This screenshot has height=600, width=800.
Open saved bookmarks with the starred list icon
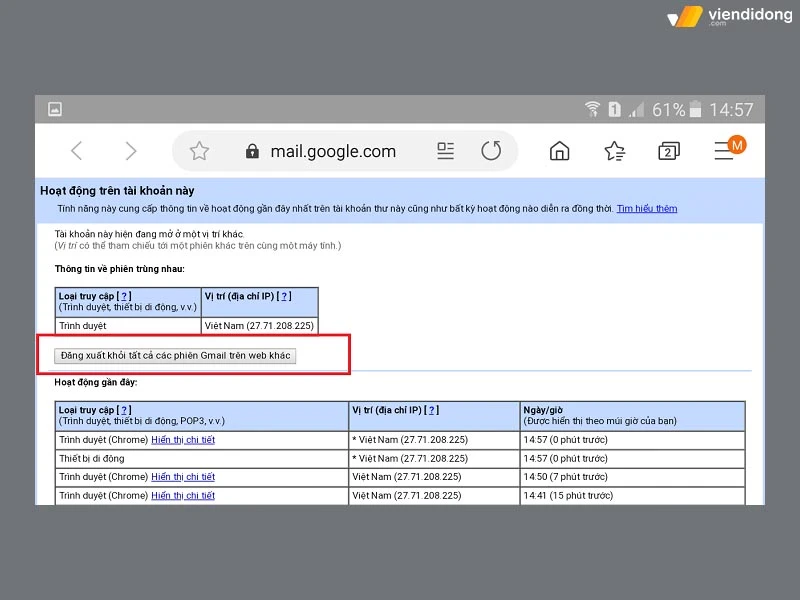point(613,150)
